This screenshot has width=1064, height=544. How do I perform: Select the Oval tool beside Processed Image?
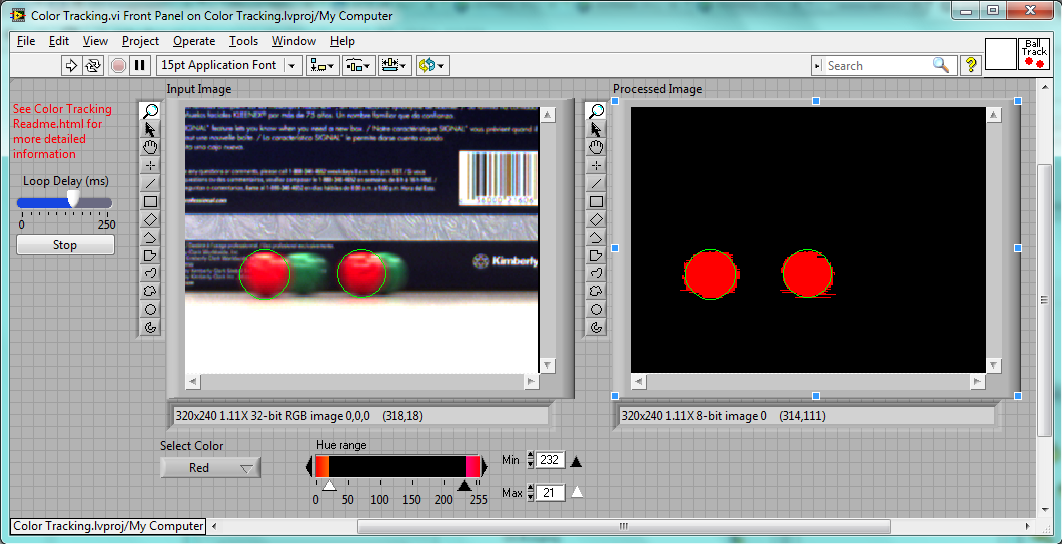click(597, 309)
